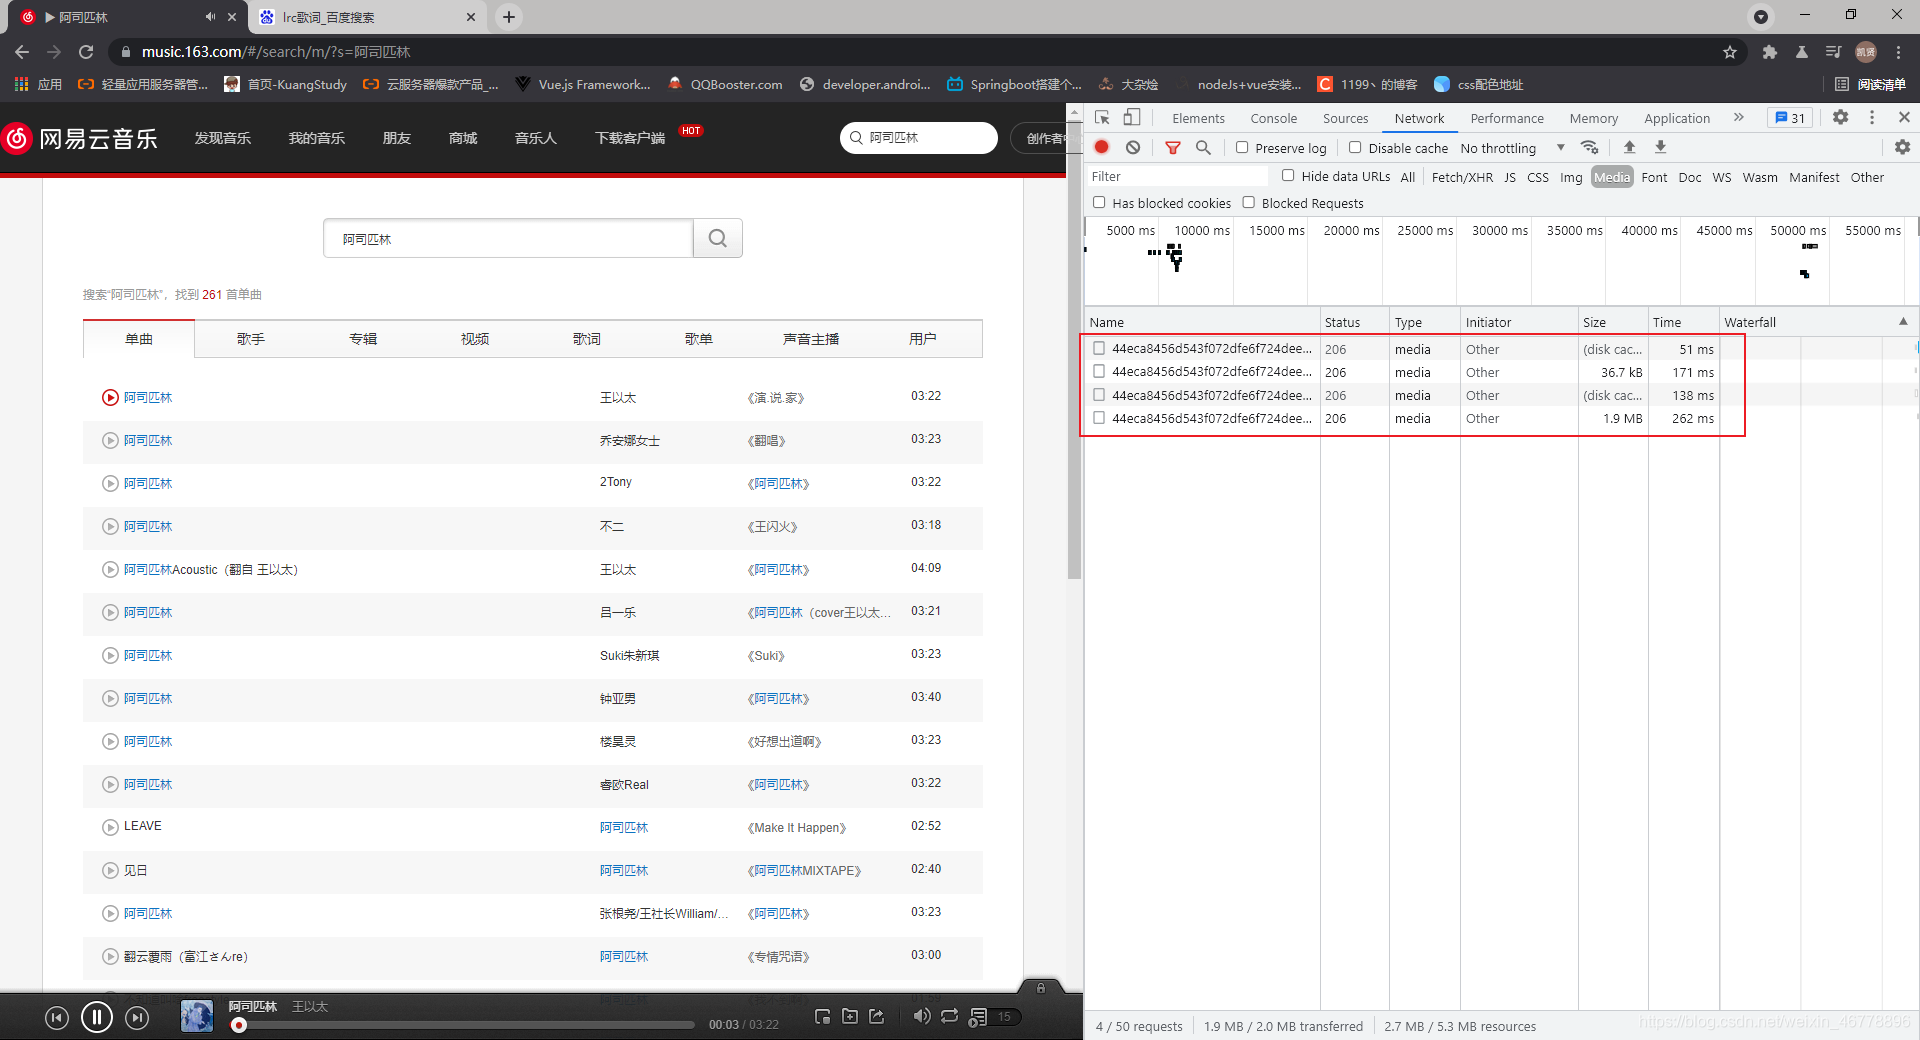Export HAR with the download arrow

pyautogui.click(x=1660, y=147)
